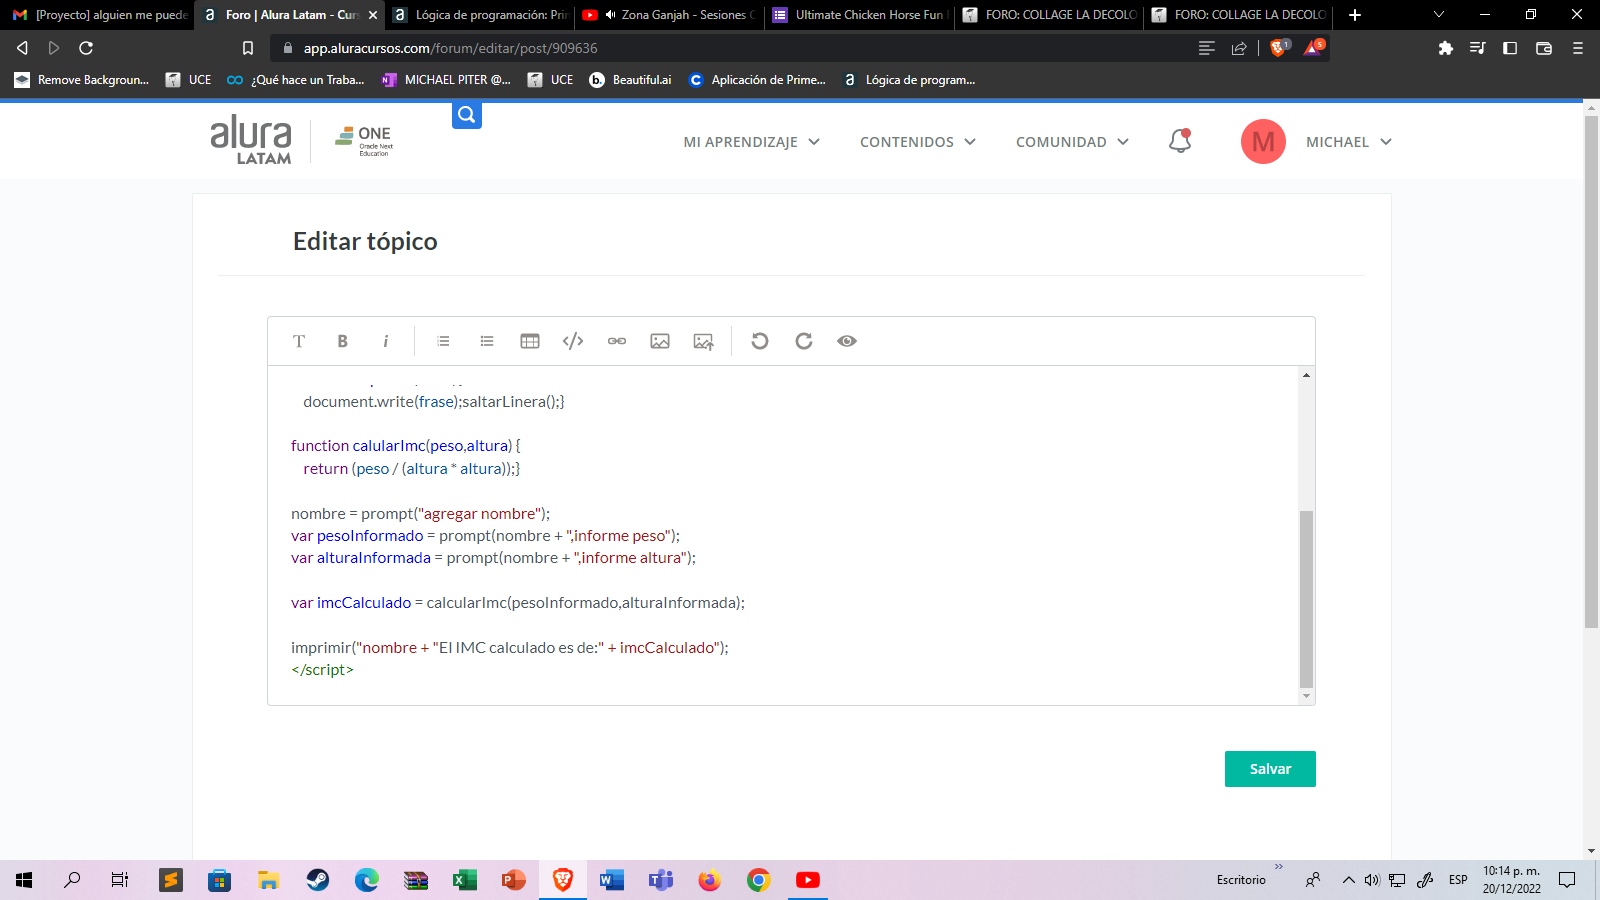Open notifications with the bell icon
The image size is (1600, 900).
click(x=1180, y=141)
